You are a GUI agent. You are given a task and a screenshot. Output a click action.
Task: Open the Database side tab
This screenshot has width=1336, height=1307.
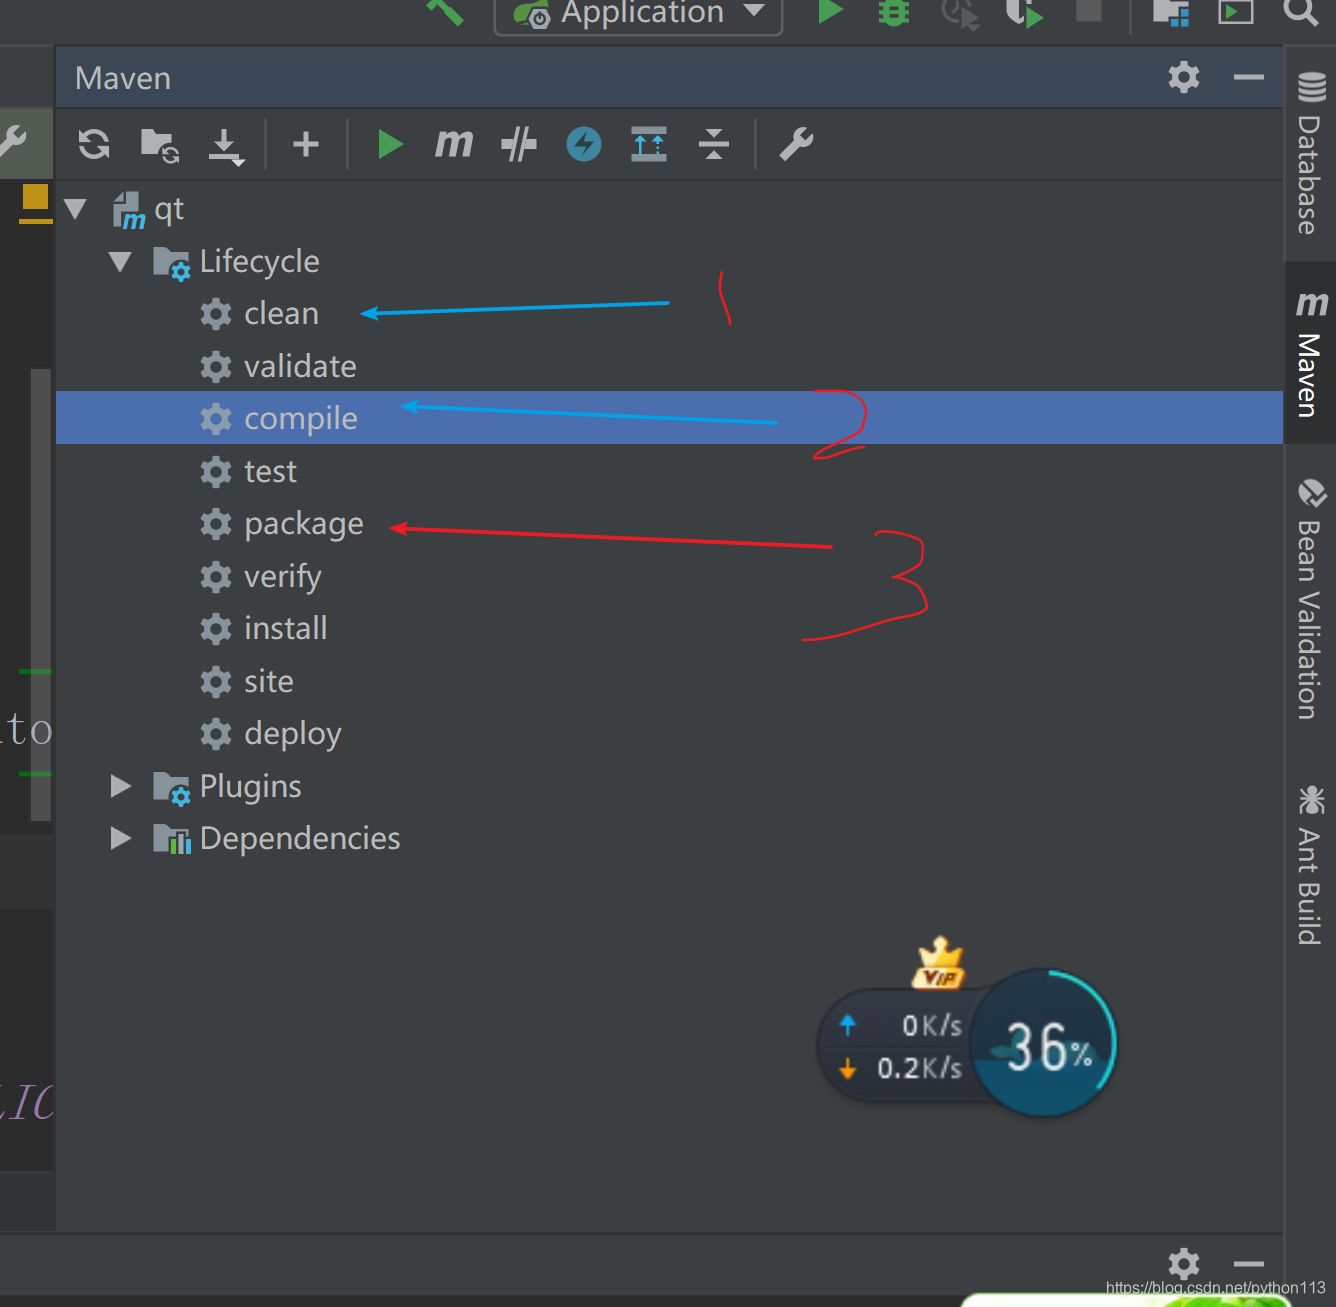1310,152
